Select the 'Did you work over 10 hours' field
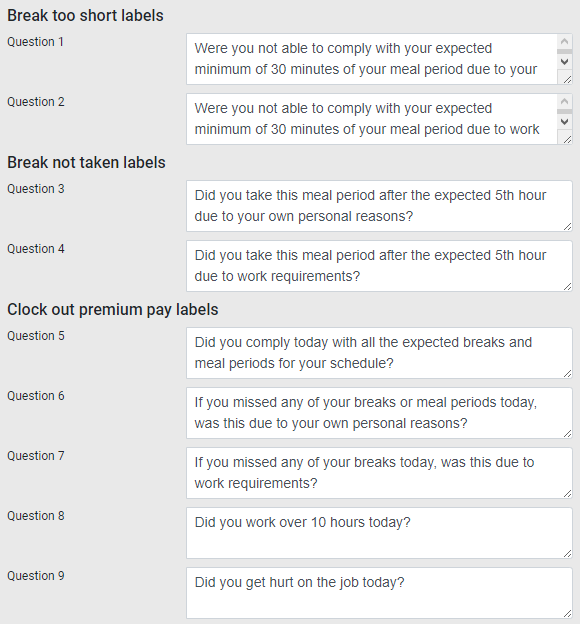Image resolution: width=580 pixels, height=624 pixels. point(379,533)
